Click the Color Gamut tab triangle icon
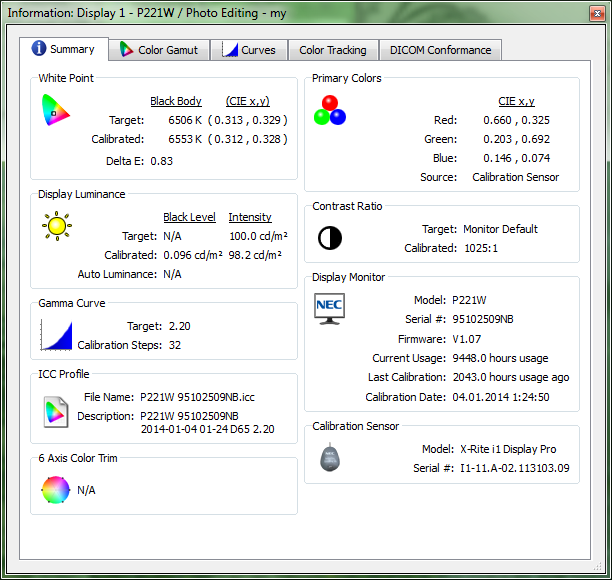The height and width of the screenshot is (580, 612). [x=126, y=50]
